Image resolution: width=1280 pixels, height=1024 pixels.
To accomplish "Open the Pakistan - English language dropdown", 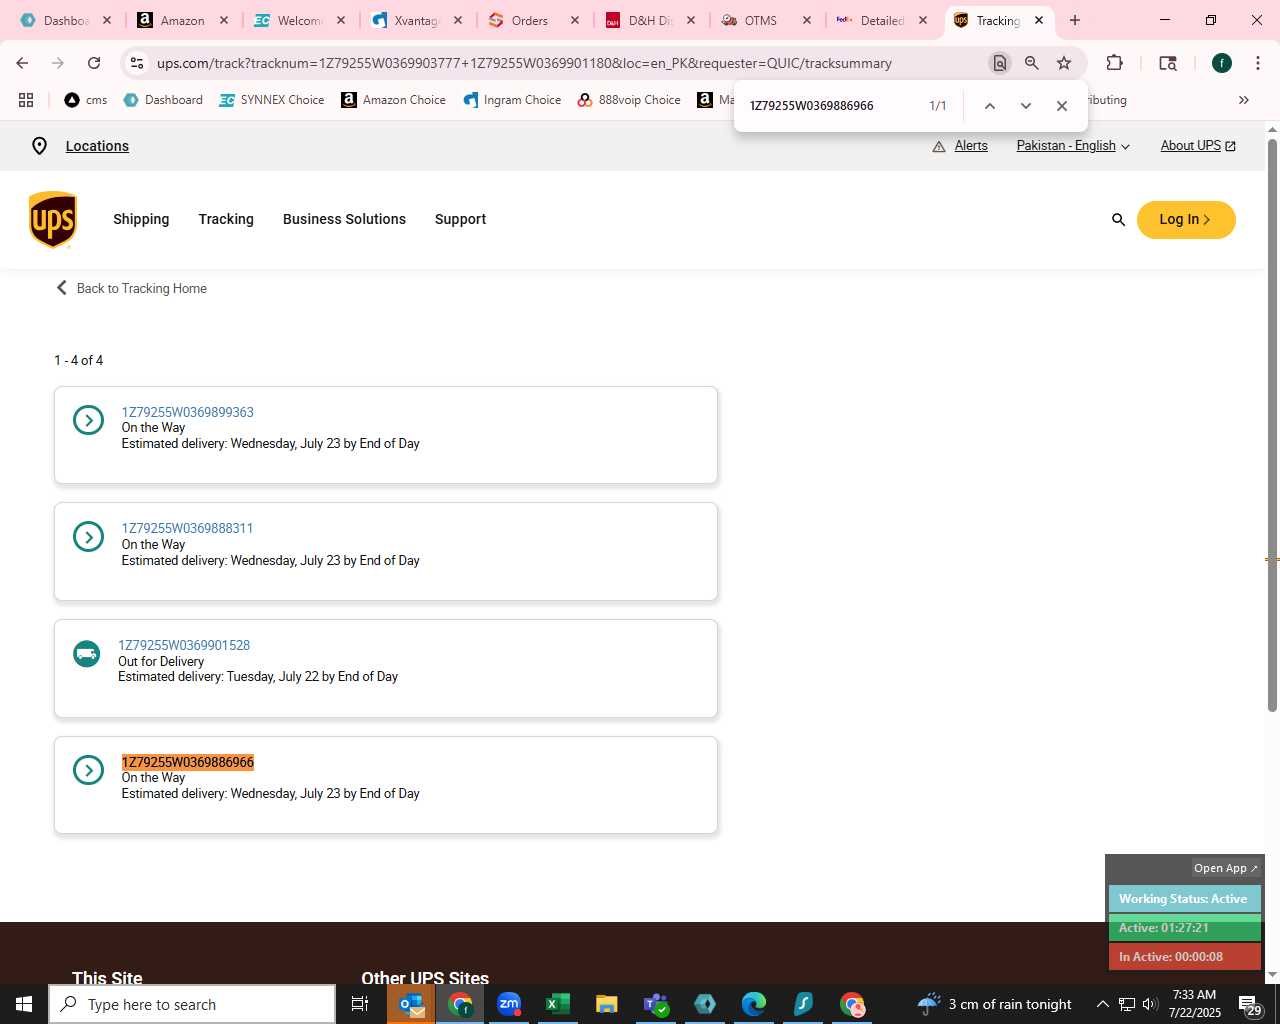I will (1073, 146).
